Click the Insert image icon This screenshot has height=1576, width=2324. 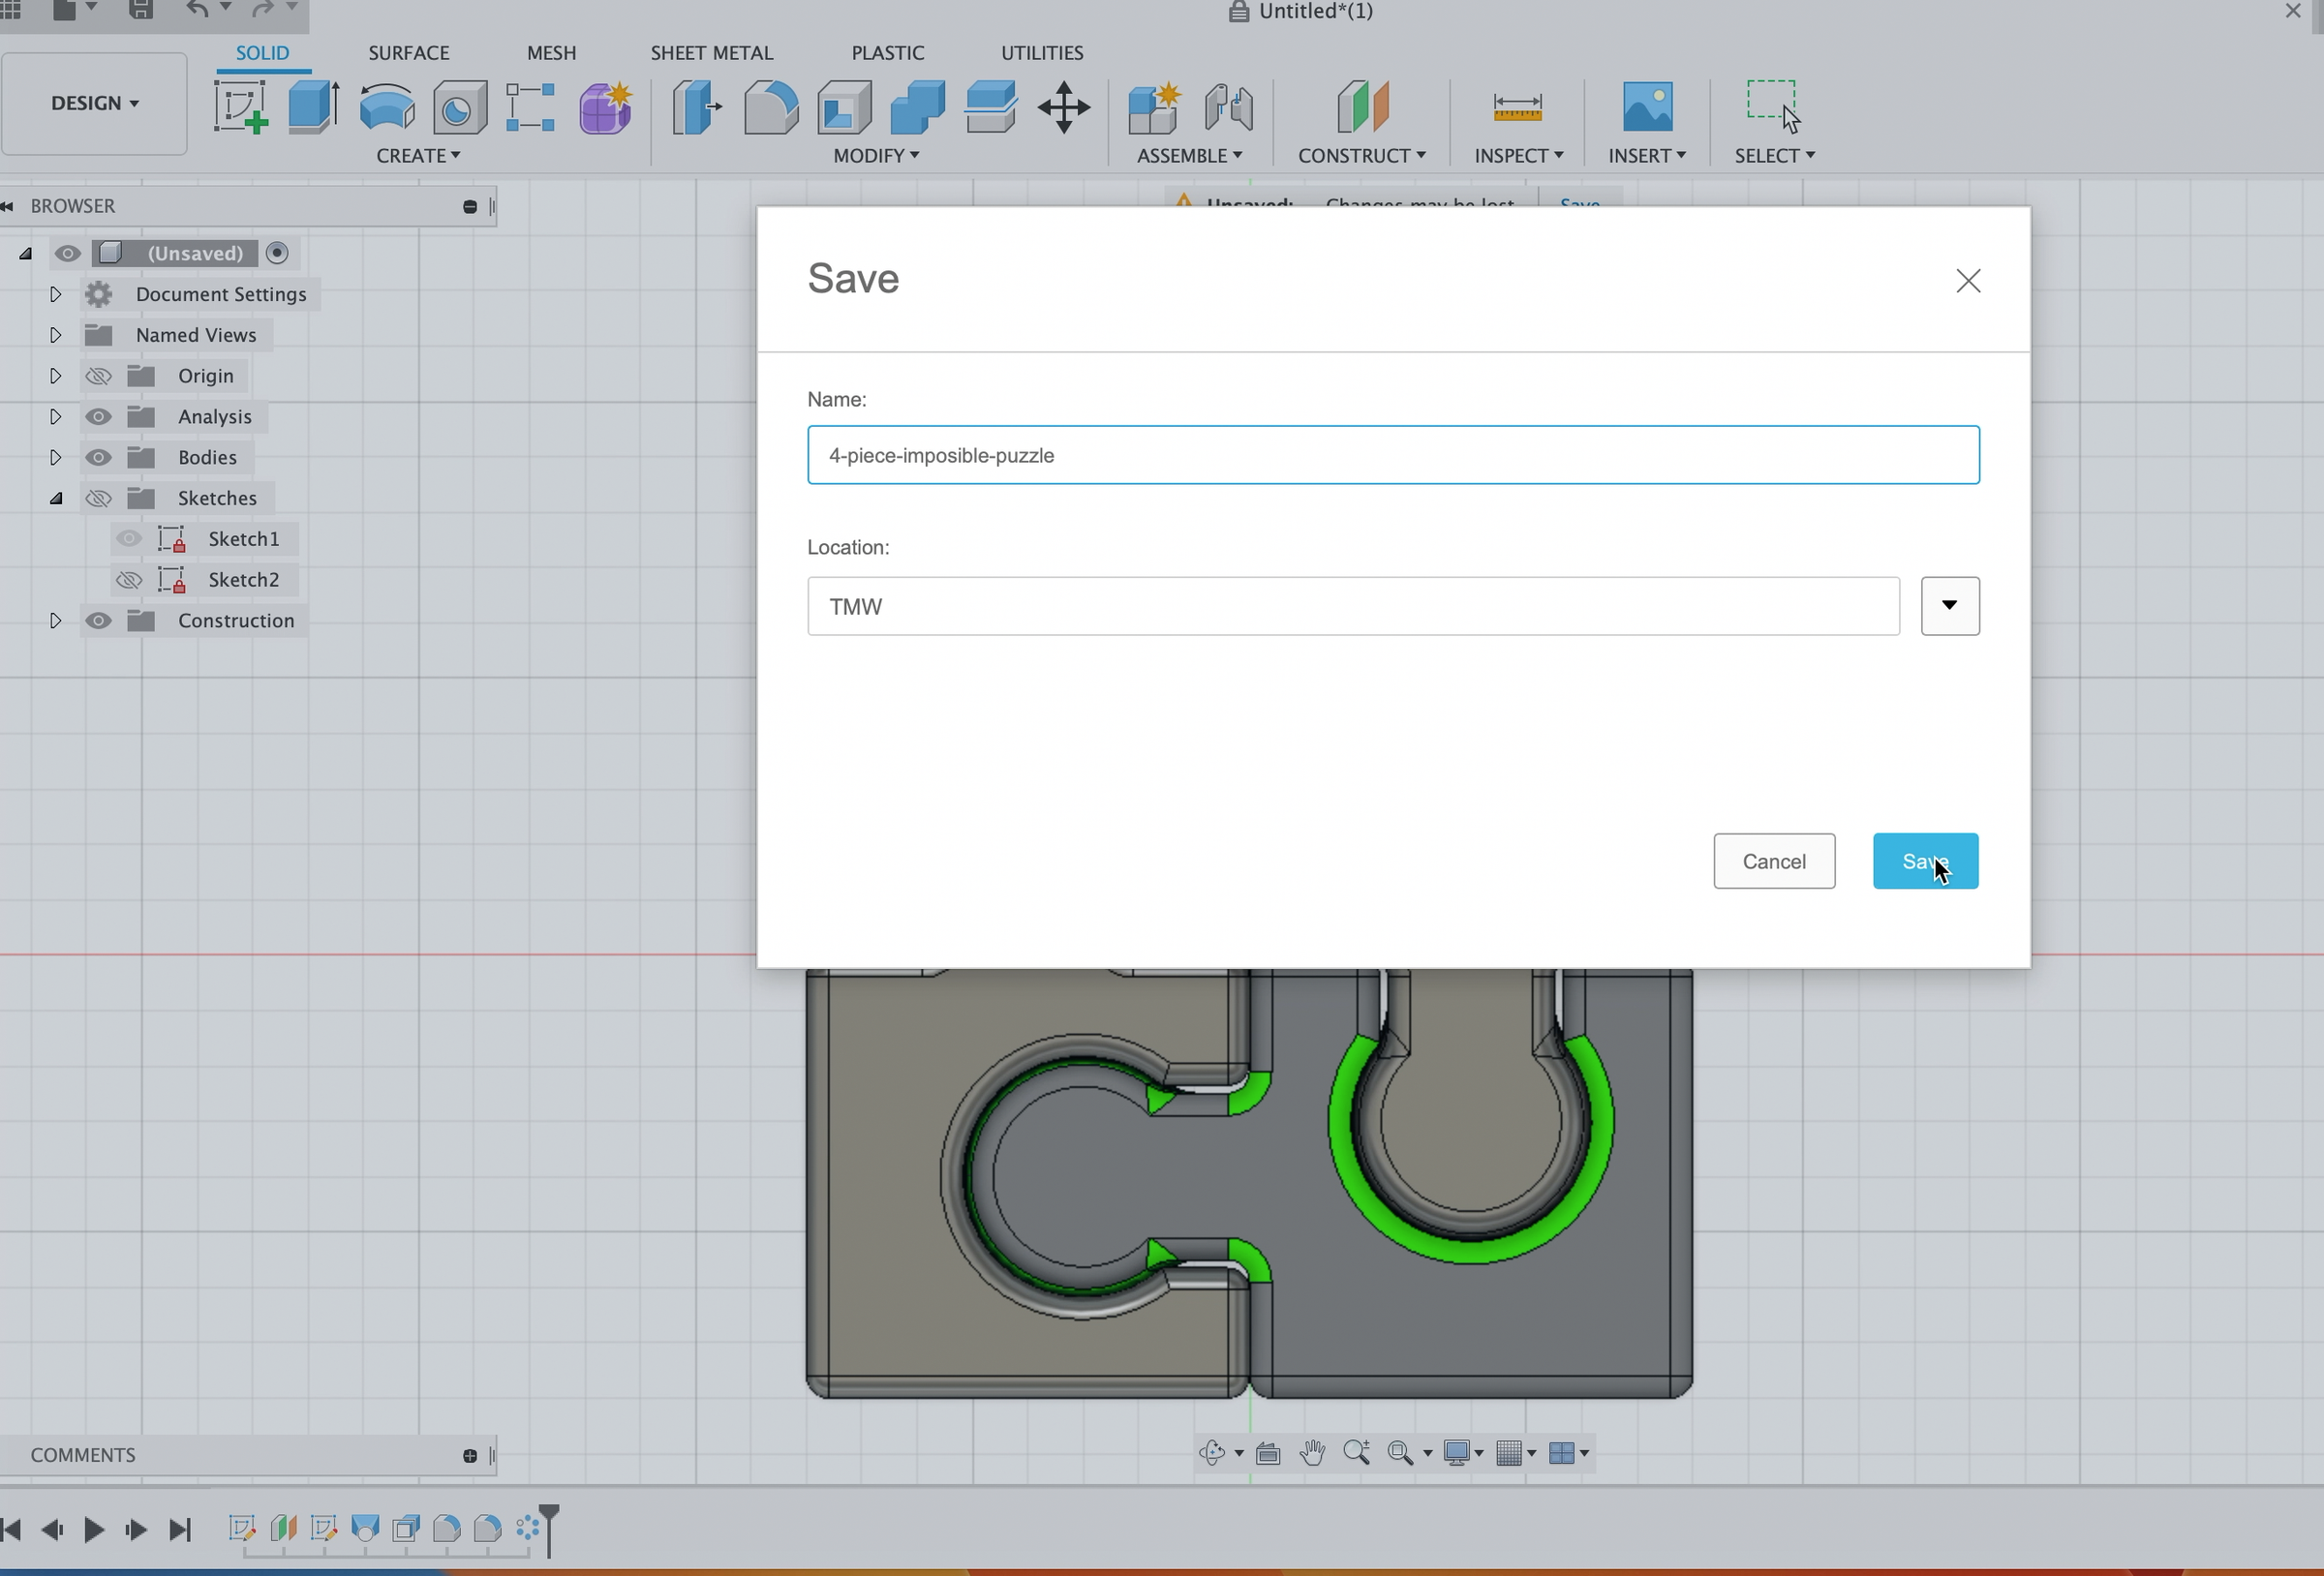[1646, 107]
